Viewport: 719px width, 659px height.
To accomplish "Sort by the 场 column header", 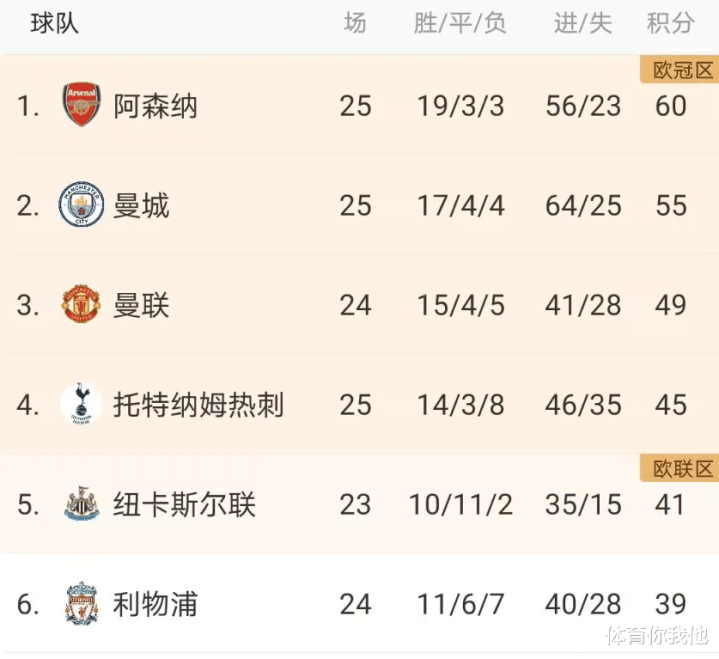I will (355, 24).
